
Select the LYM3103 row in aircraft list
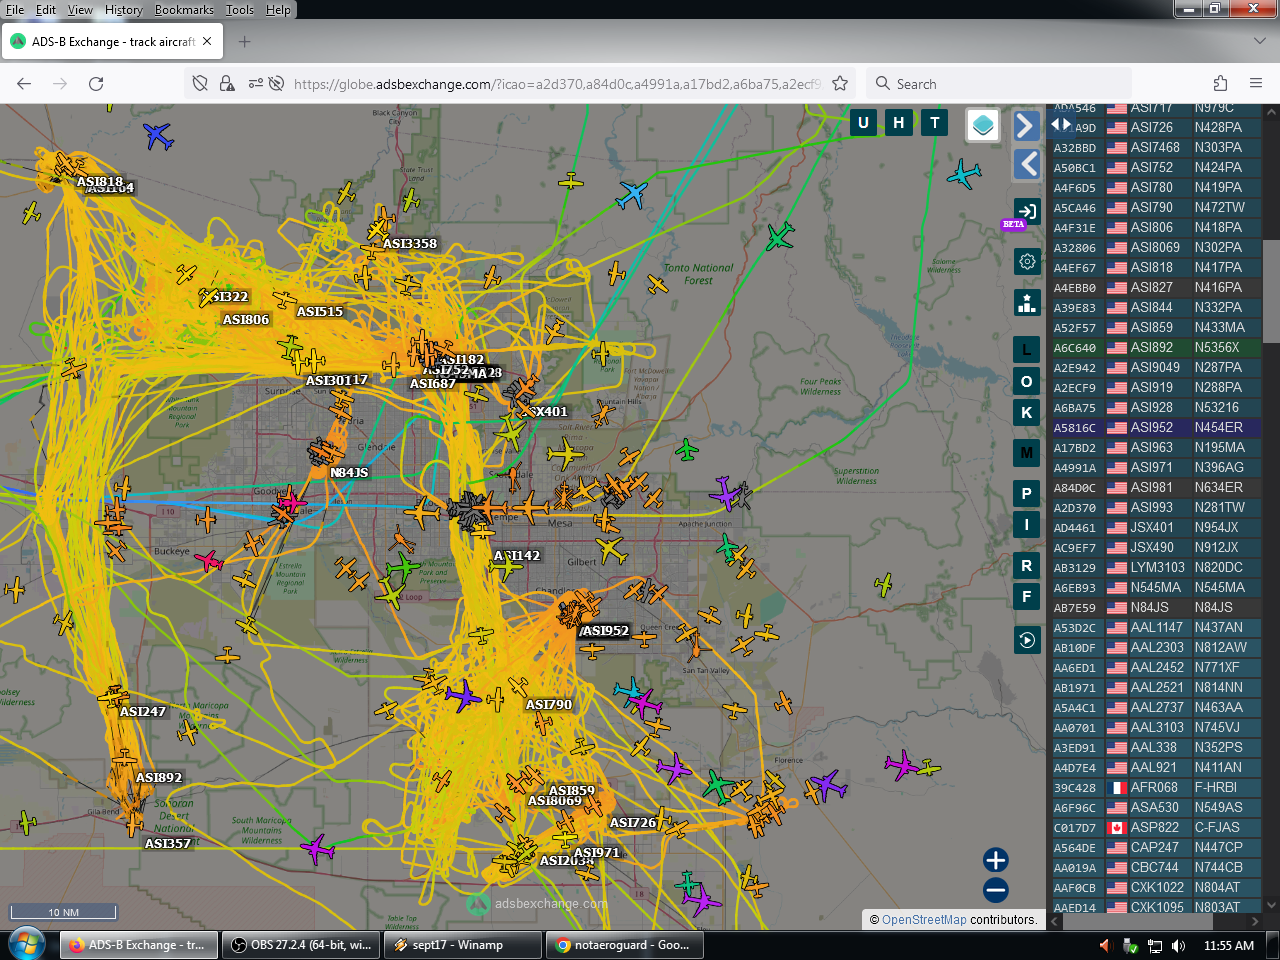[1155, 568]
